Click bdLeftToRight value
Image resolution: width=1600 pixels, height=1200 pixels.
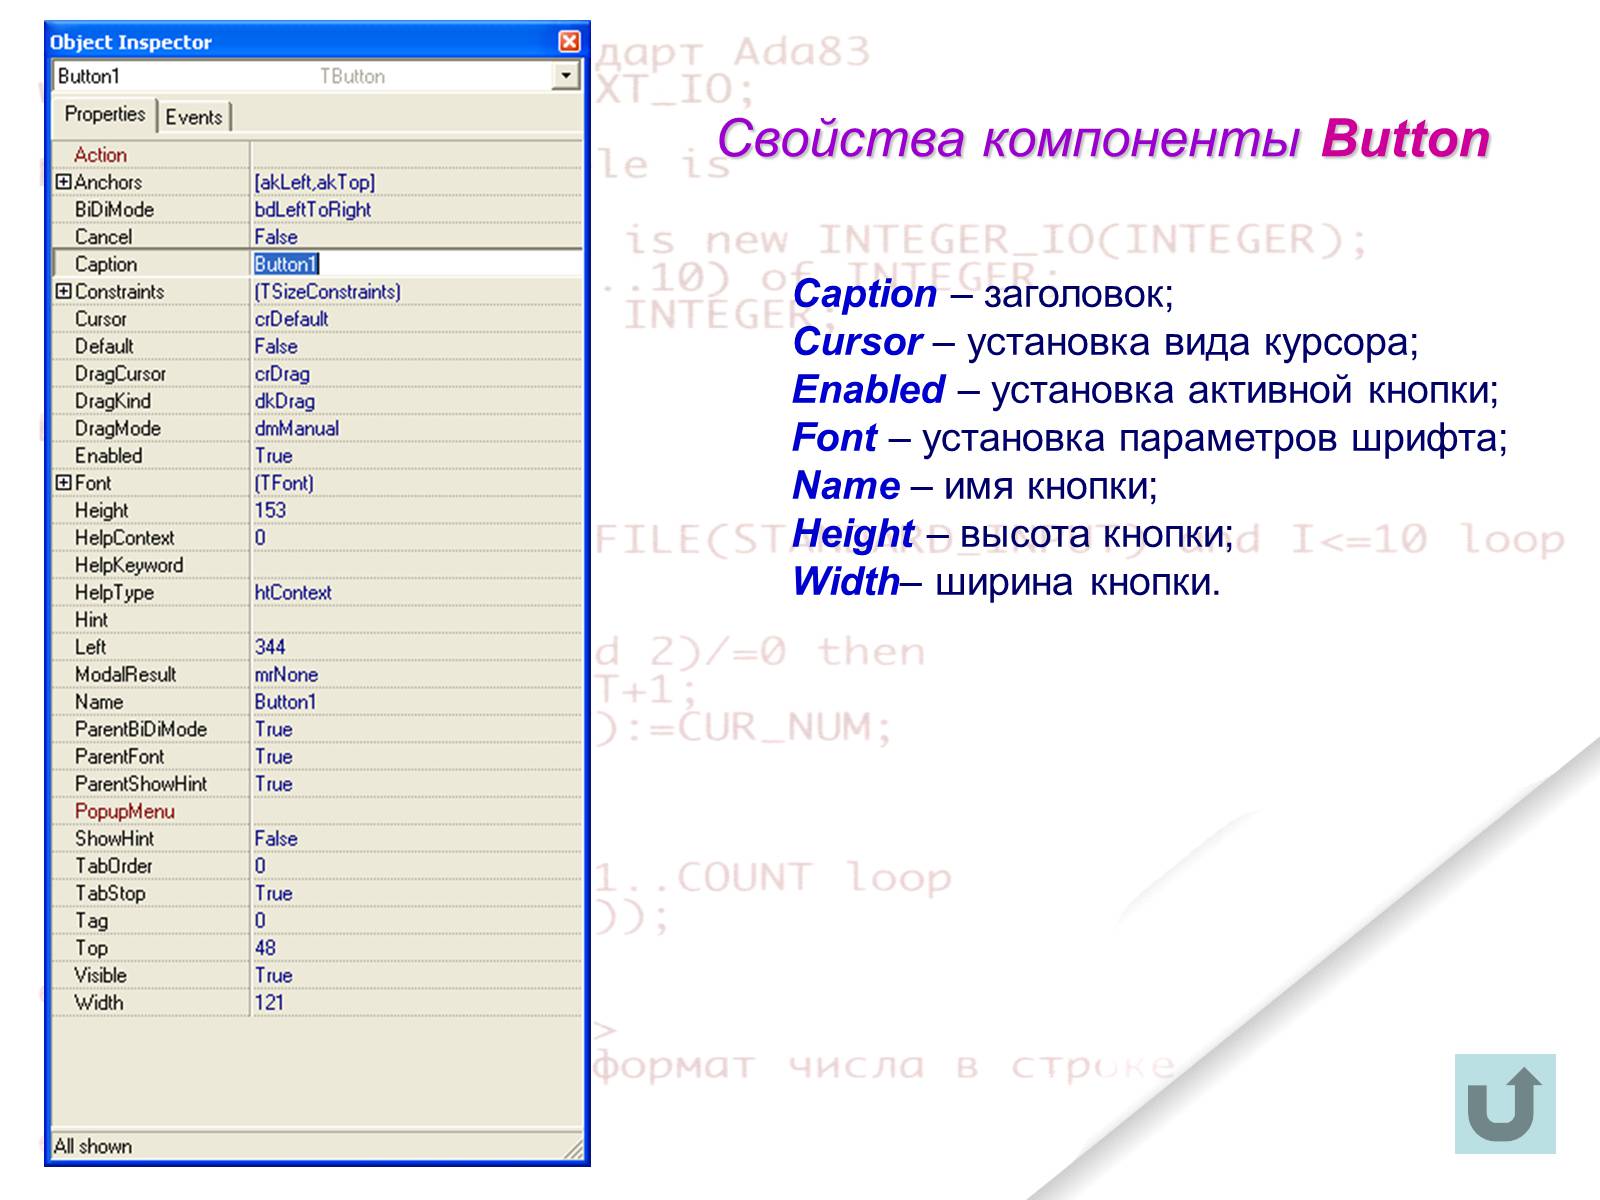click(313, 209)
